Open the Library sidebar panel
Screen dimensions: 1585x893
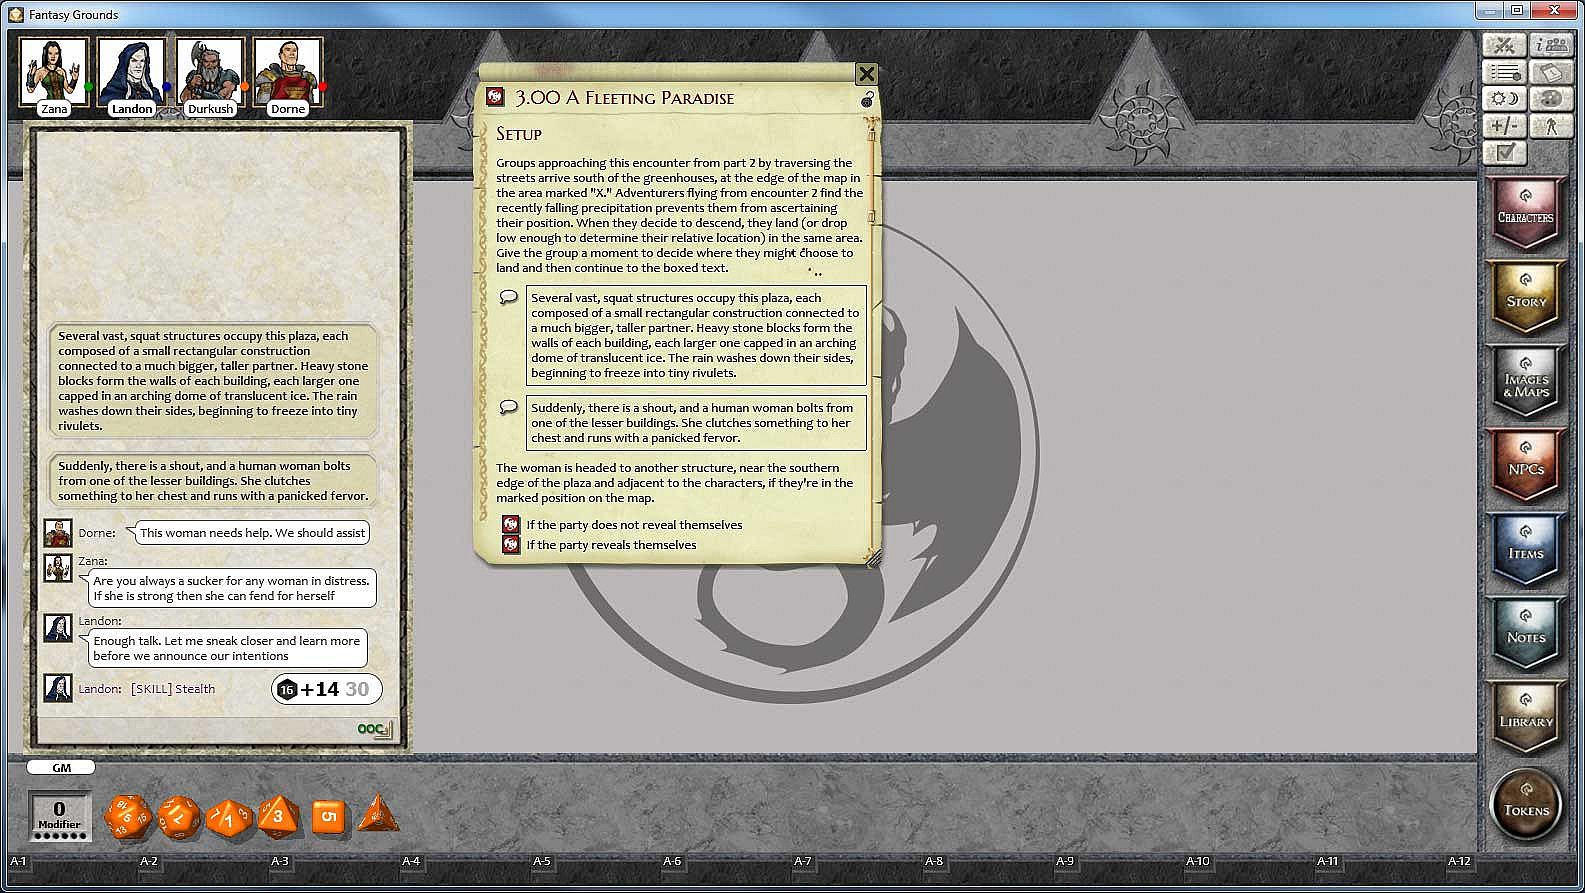point(1525,717)
